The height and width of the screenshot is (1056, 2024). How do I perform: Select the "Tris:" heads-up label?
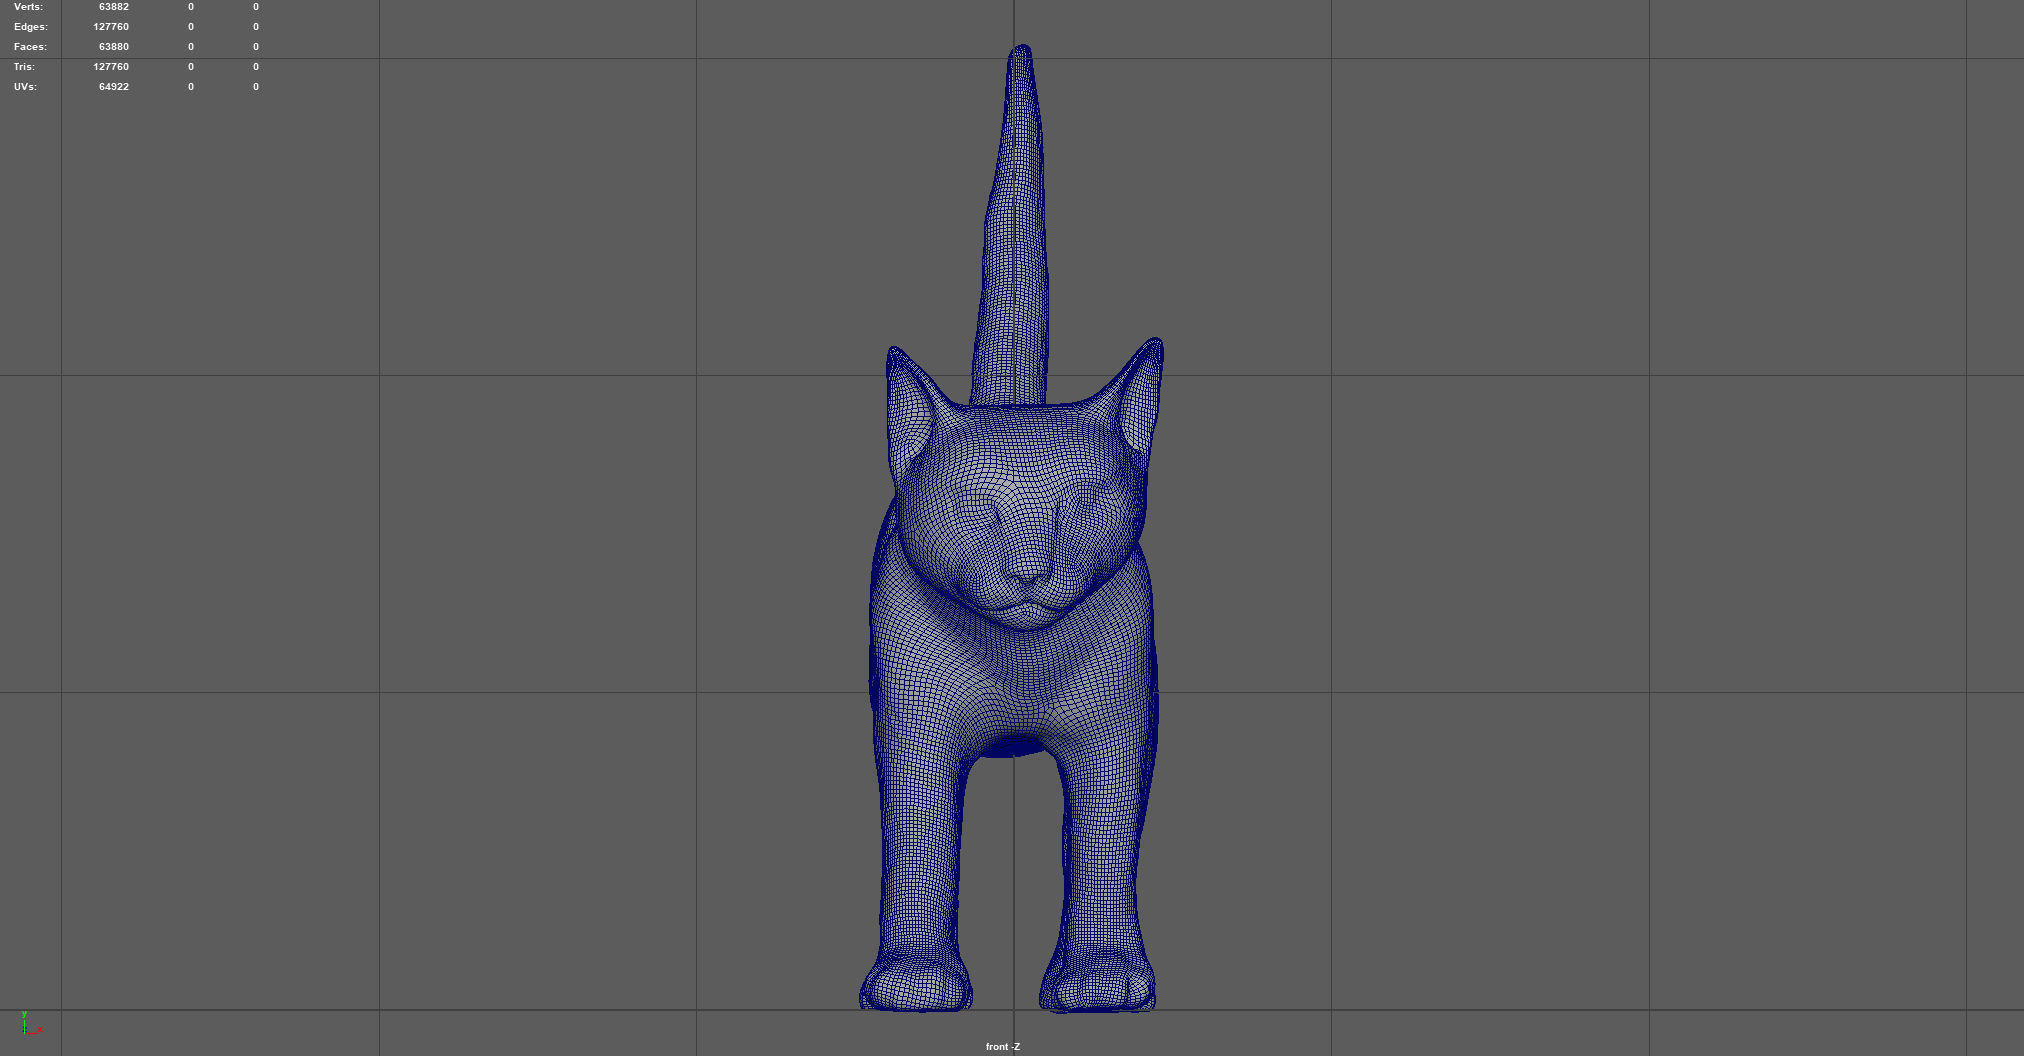pyautogui.click(x=24, y=67)
